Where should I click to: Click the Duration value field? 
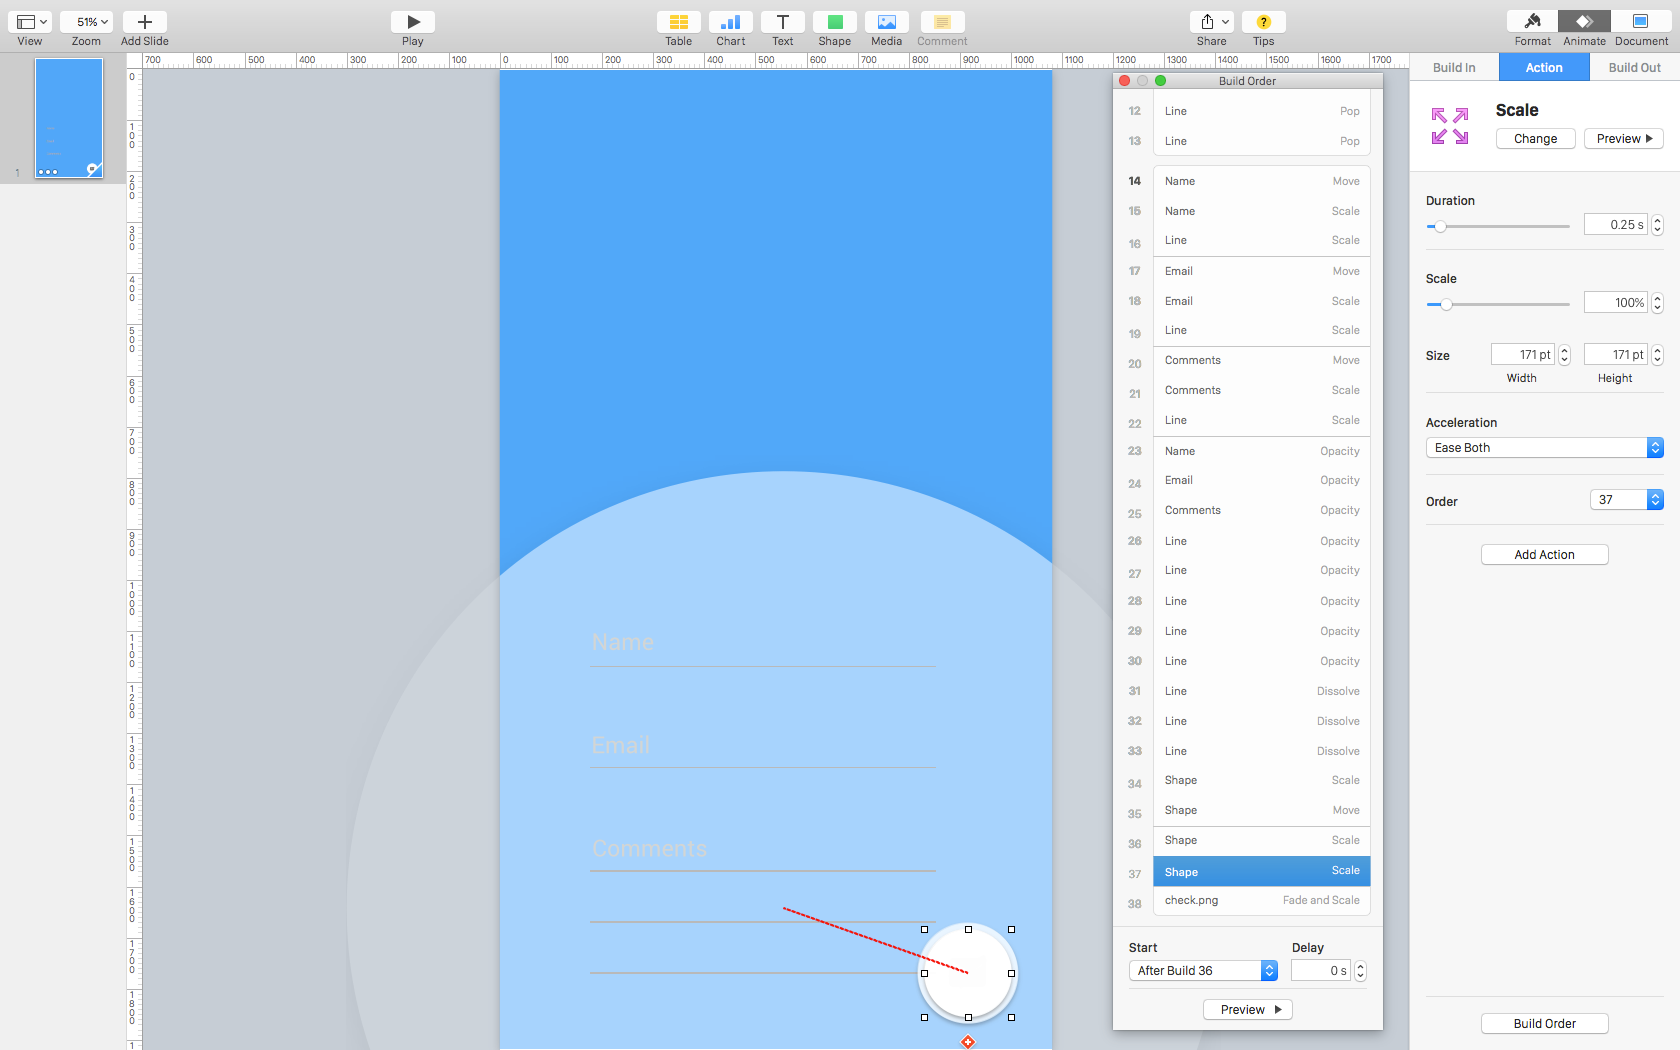(1616, 225)
